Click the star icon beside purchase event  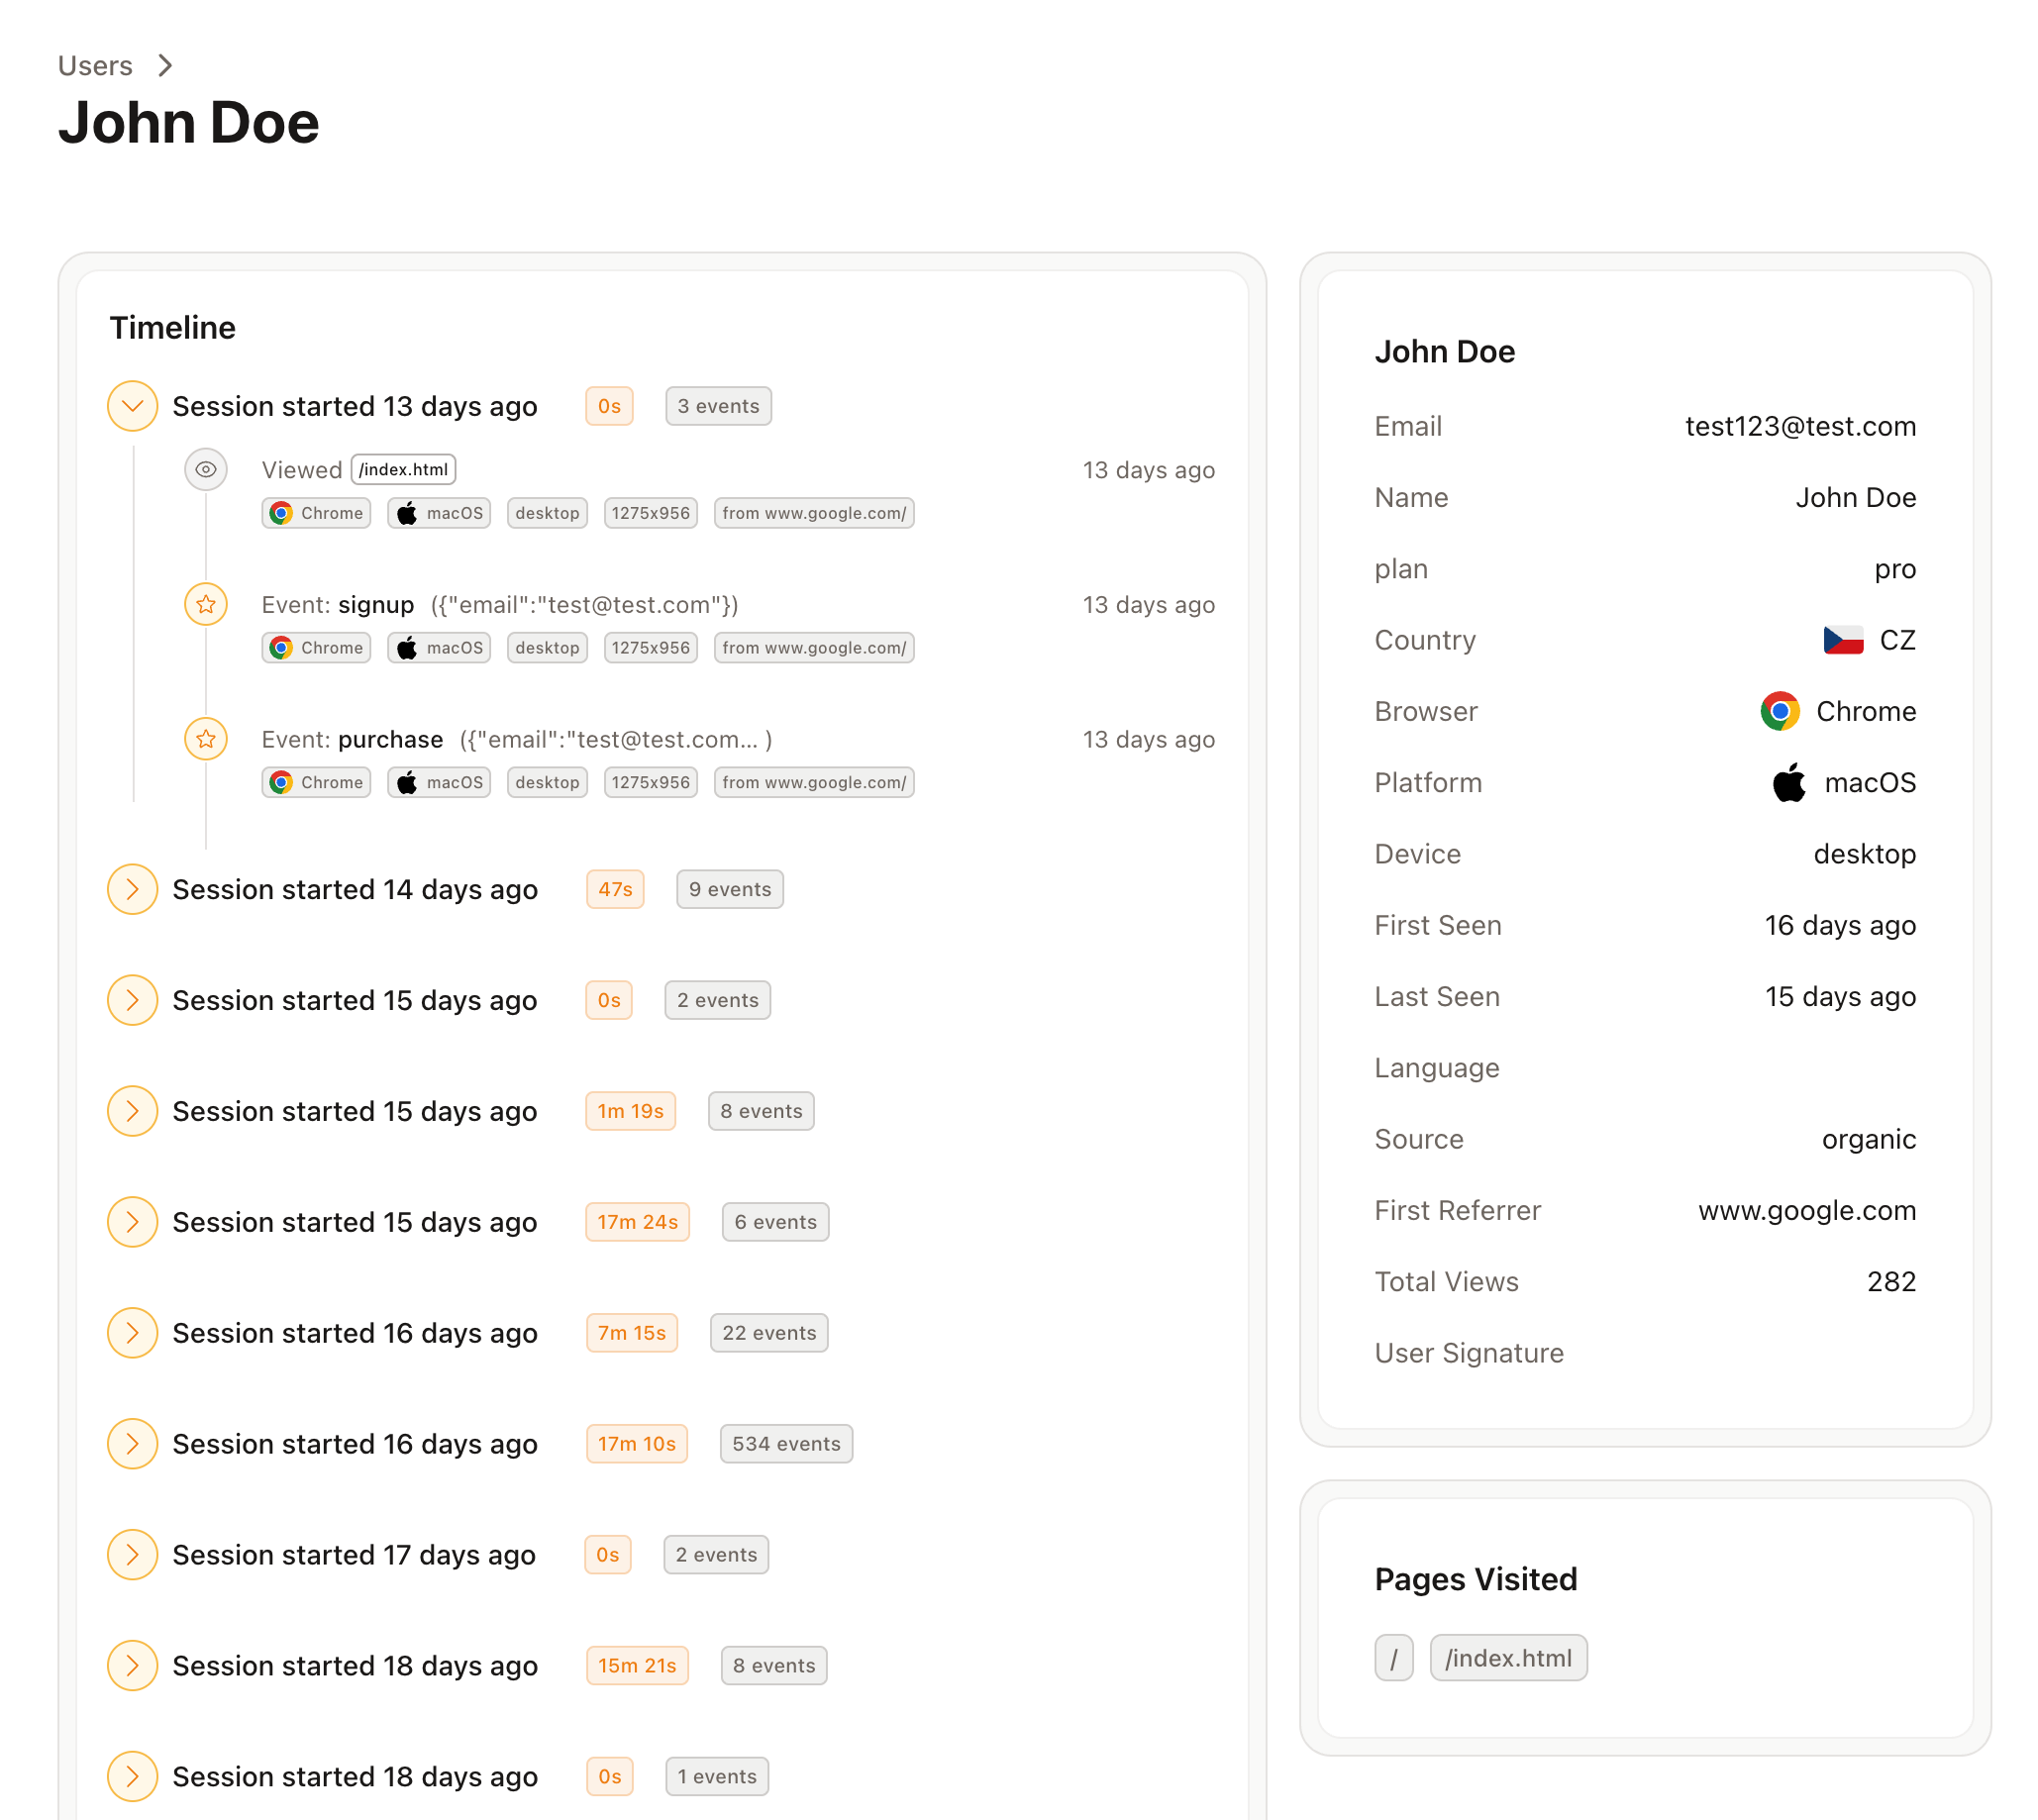click(206, 739)
